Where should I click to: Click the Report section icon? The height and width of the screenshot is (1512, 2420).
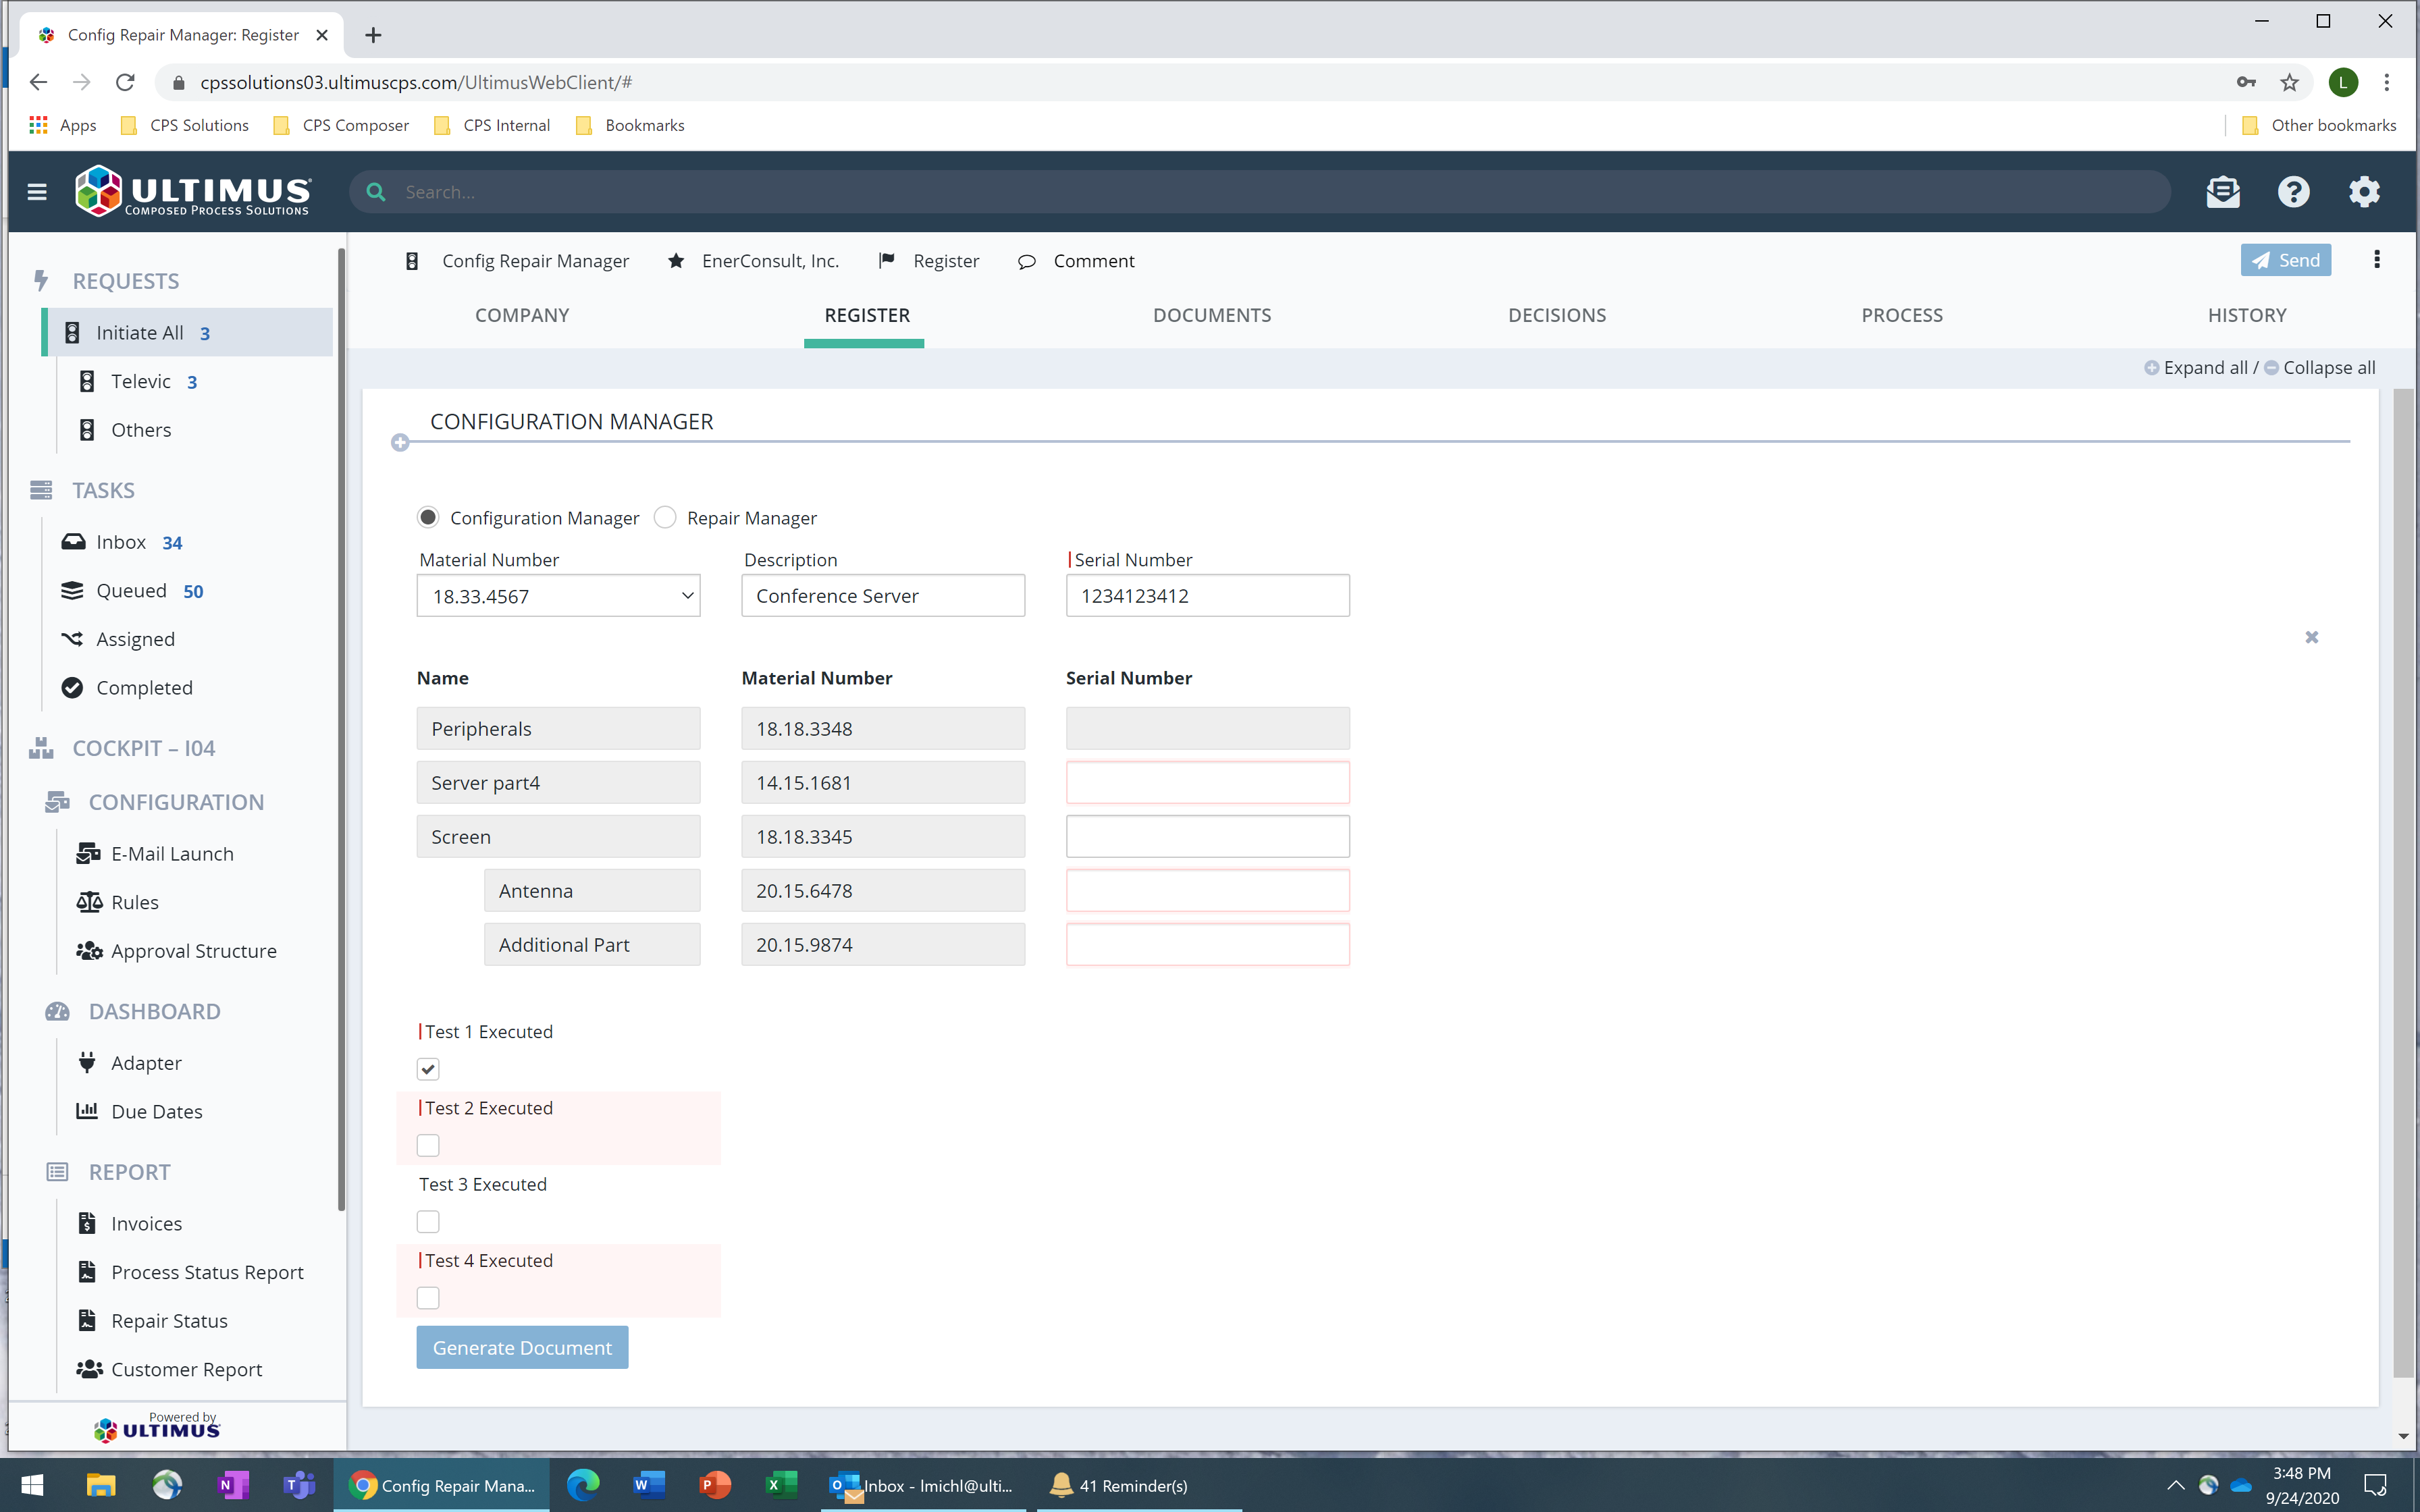coord(57,1172)
